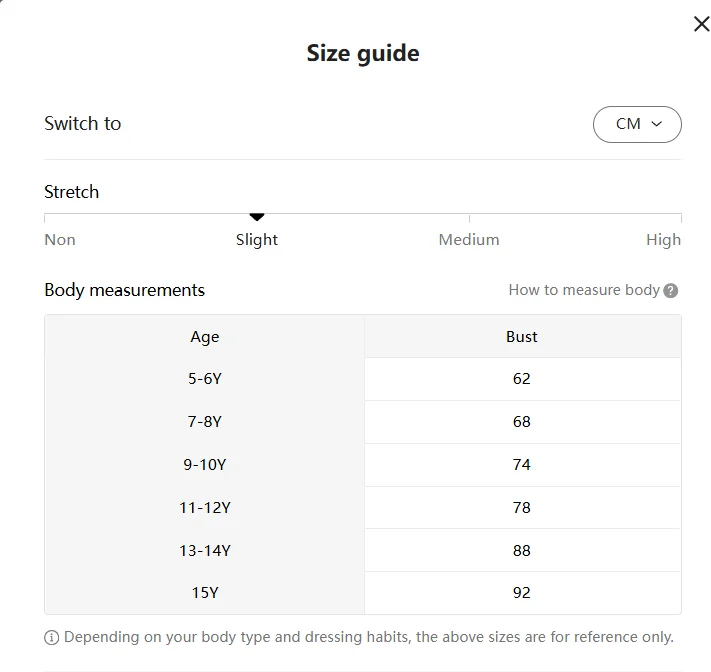Select the 7-8Y age row
The width and height of the screenshot is (711, 672).
[205, 422]
